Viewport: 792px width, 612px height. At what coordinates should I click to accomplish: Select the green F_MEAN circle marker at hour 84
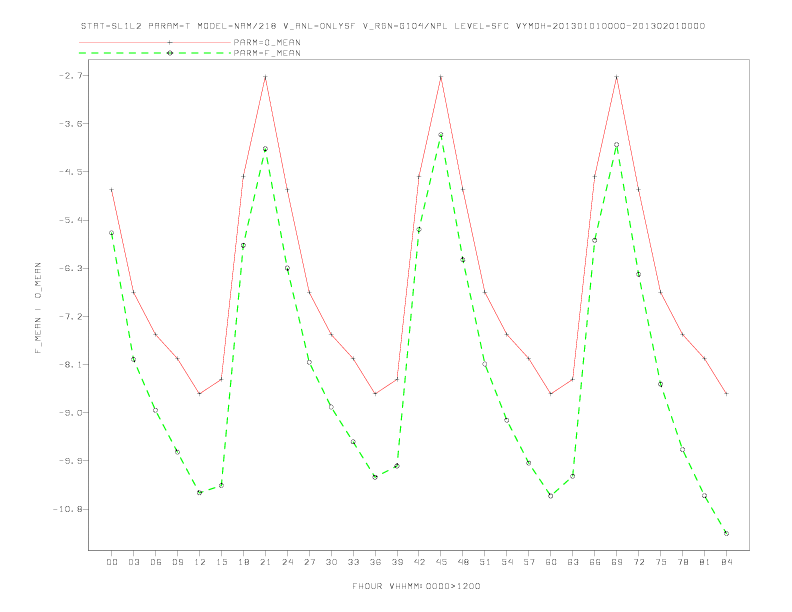(726, 533)
